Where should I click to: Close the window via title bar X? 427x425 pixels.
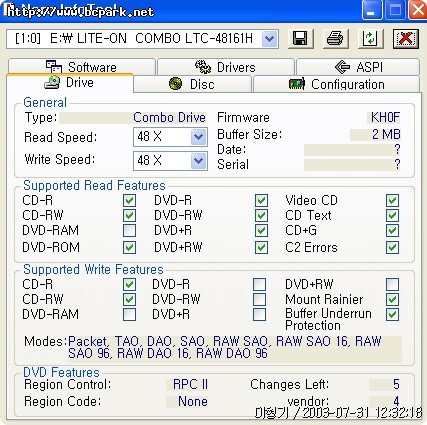pyautogui.click(x=418, y=10)
